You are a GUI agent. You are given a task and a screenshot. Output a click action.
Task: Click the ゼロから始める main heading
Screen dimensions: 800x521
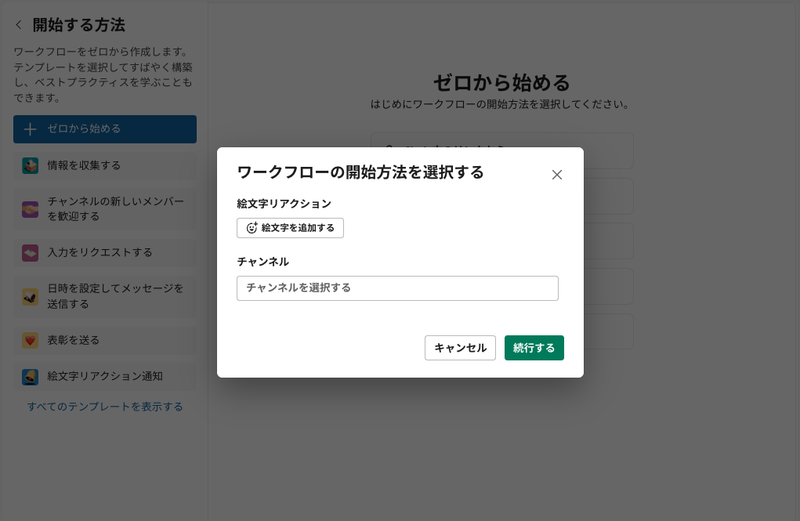(x=502, y=82)
